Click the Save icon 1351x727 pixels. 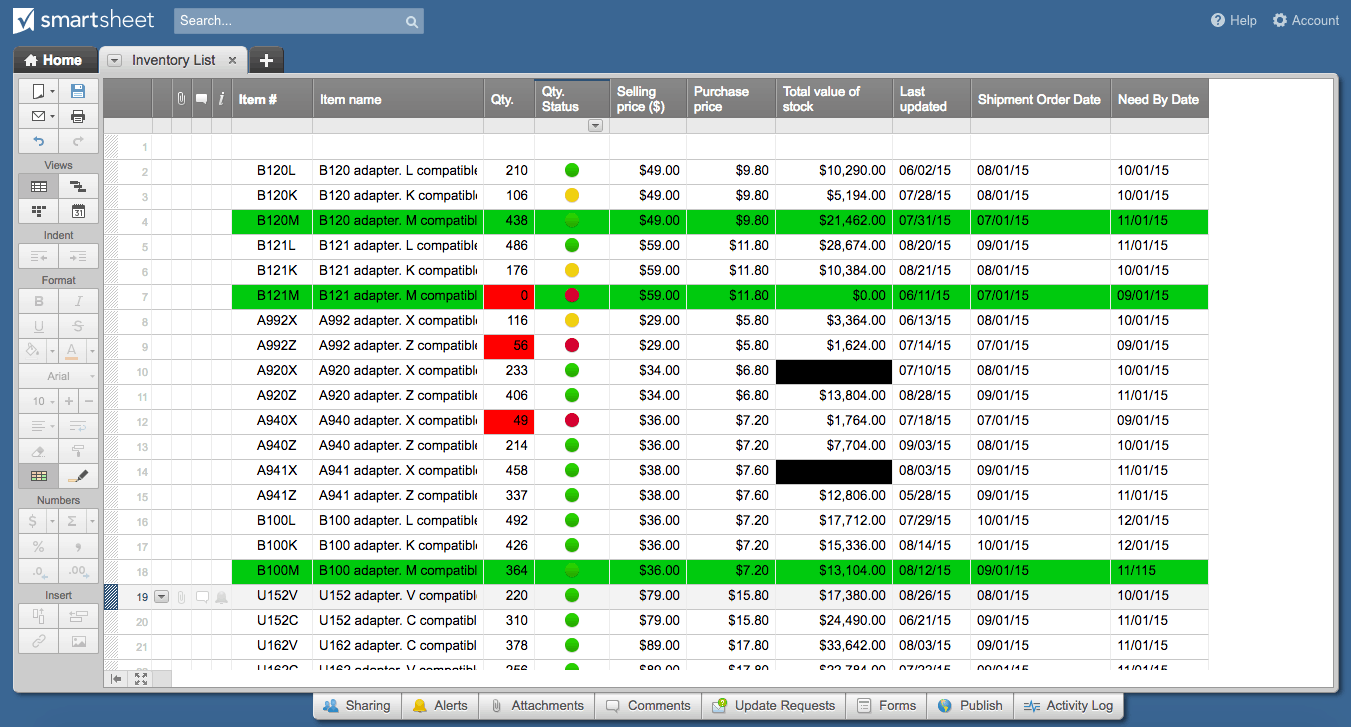(x=78, y=90)
